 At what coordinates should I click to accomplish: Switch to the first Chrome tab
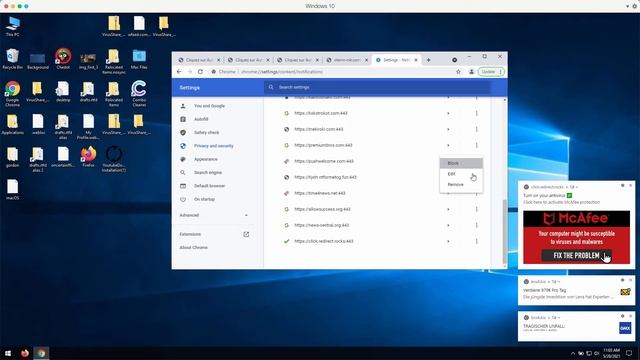tap(199, 60)
